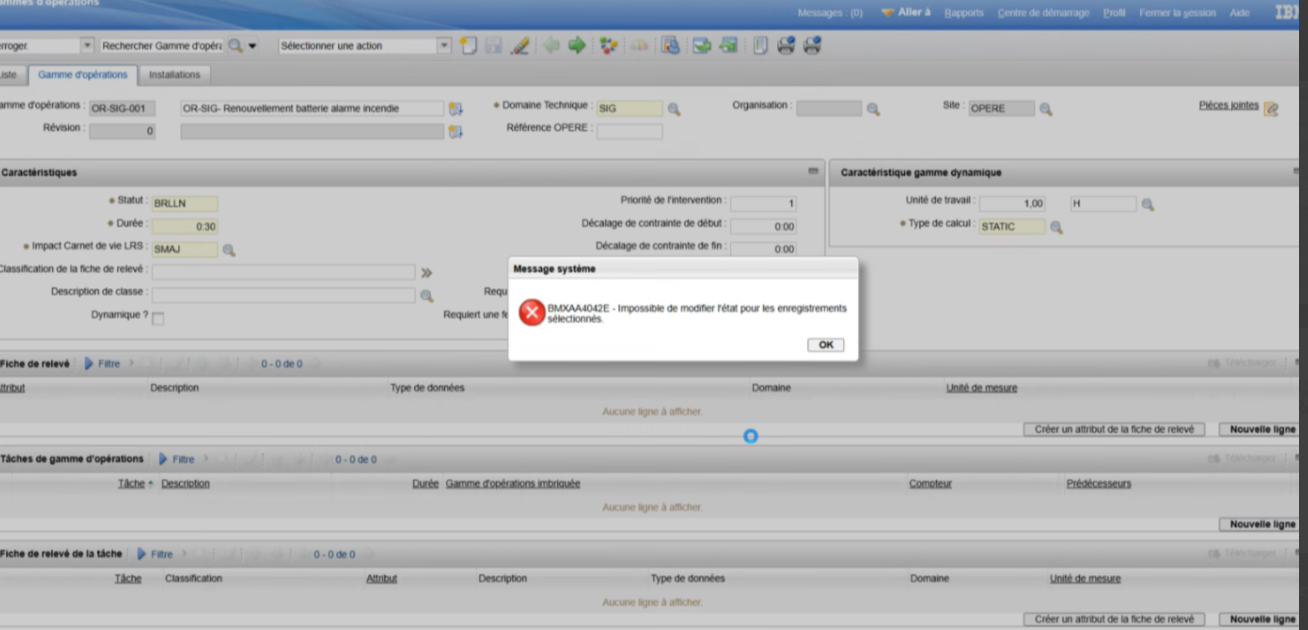Click the dimmed cloud-shaped toolbar icon

(x=638, y=46)
